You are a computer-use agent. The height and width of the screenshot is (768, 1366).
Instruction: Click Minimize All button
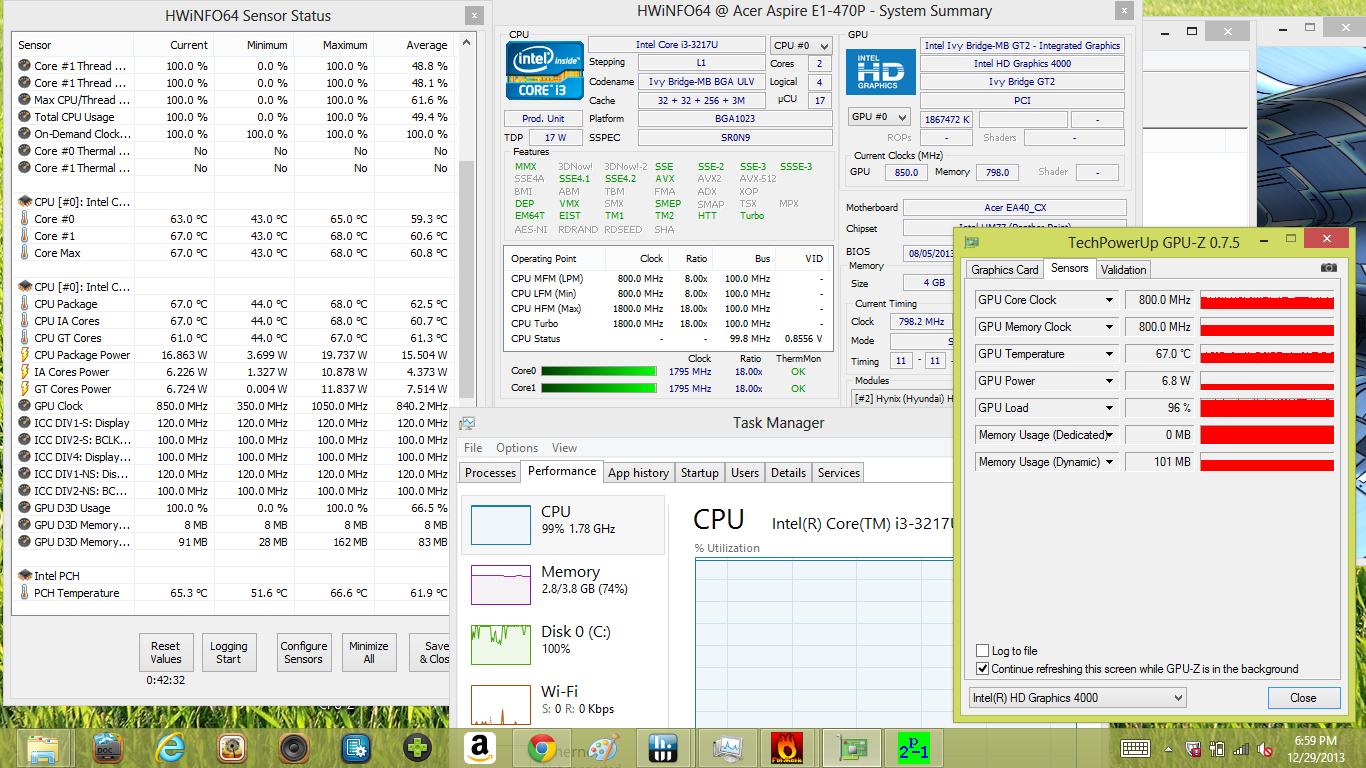coord(368,652)
